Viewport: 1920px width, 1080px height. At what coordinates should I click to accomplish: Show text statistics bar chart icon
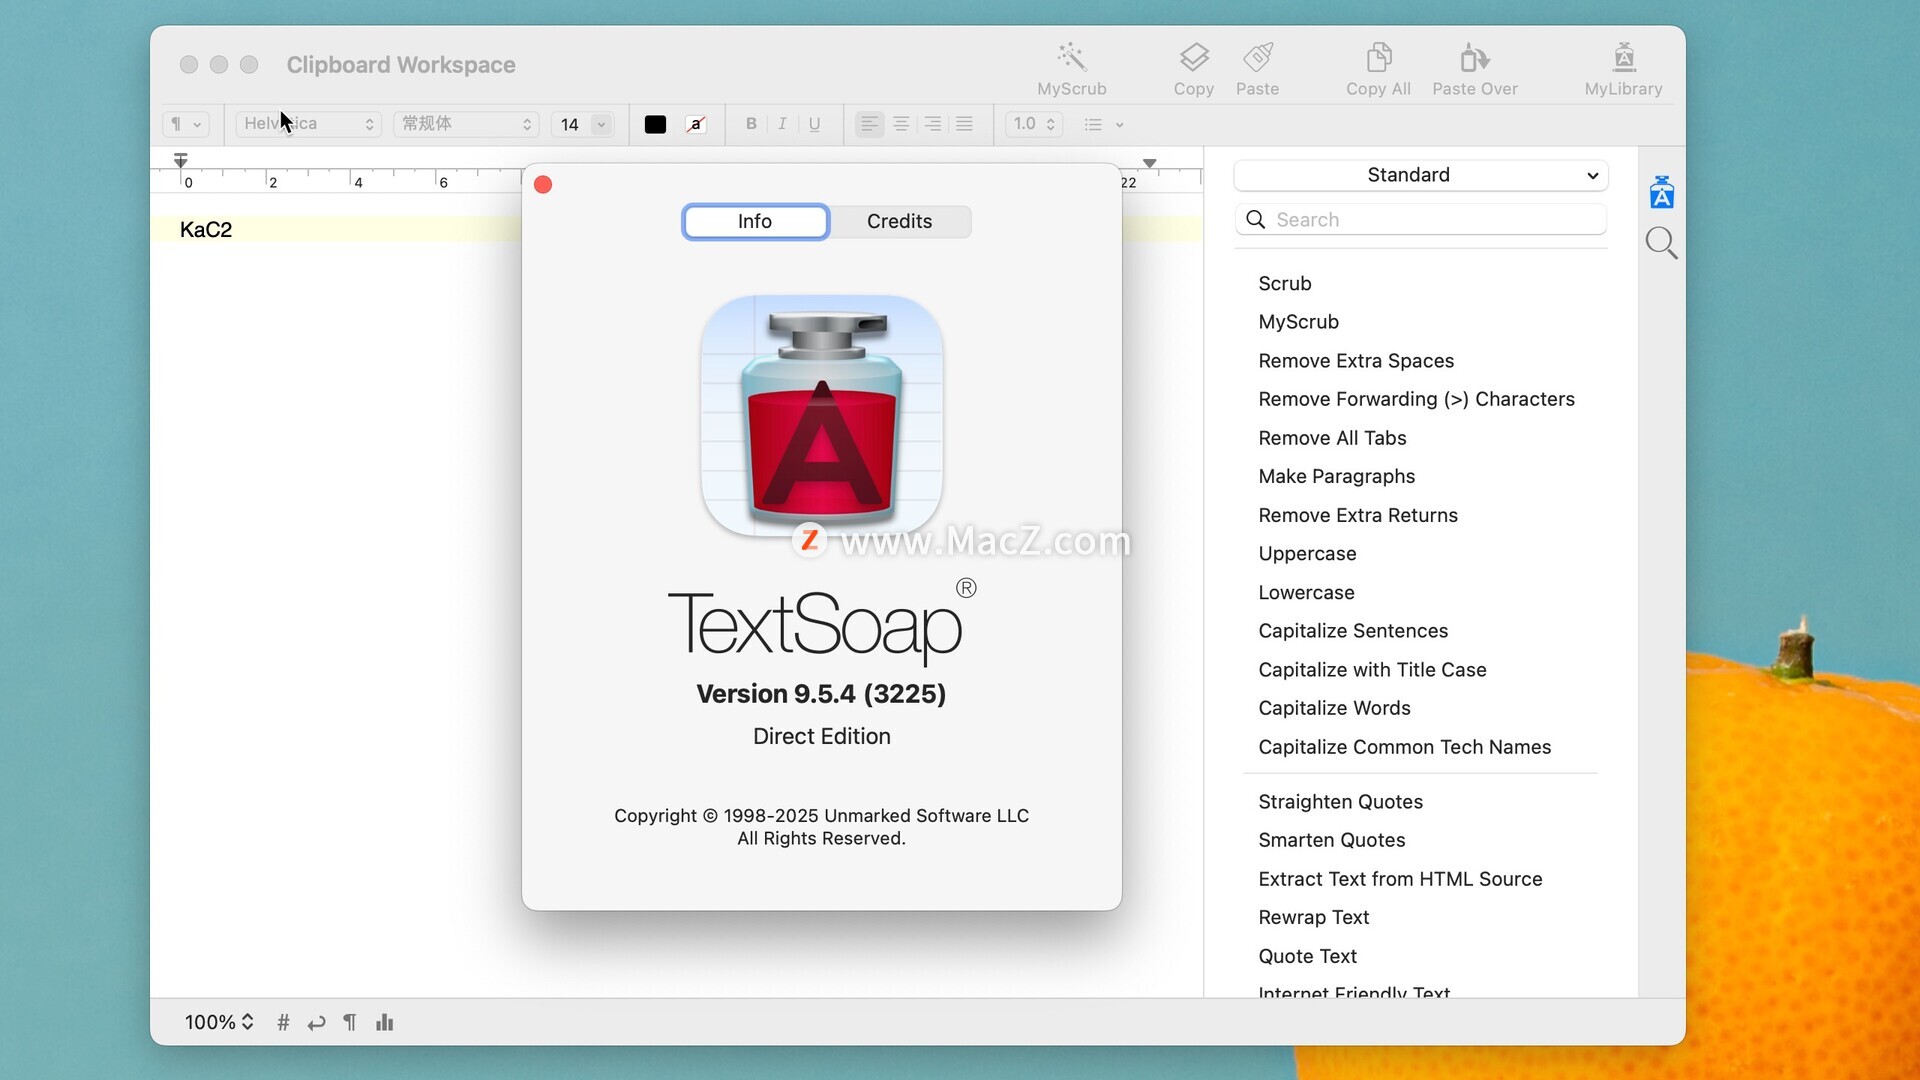(384, 1022)
